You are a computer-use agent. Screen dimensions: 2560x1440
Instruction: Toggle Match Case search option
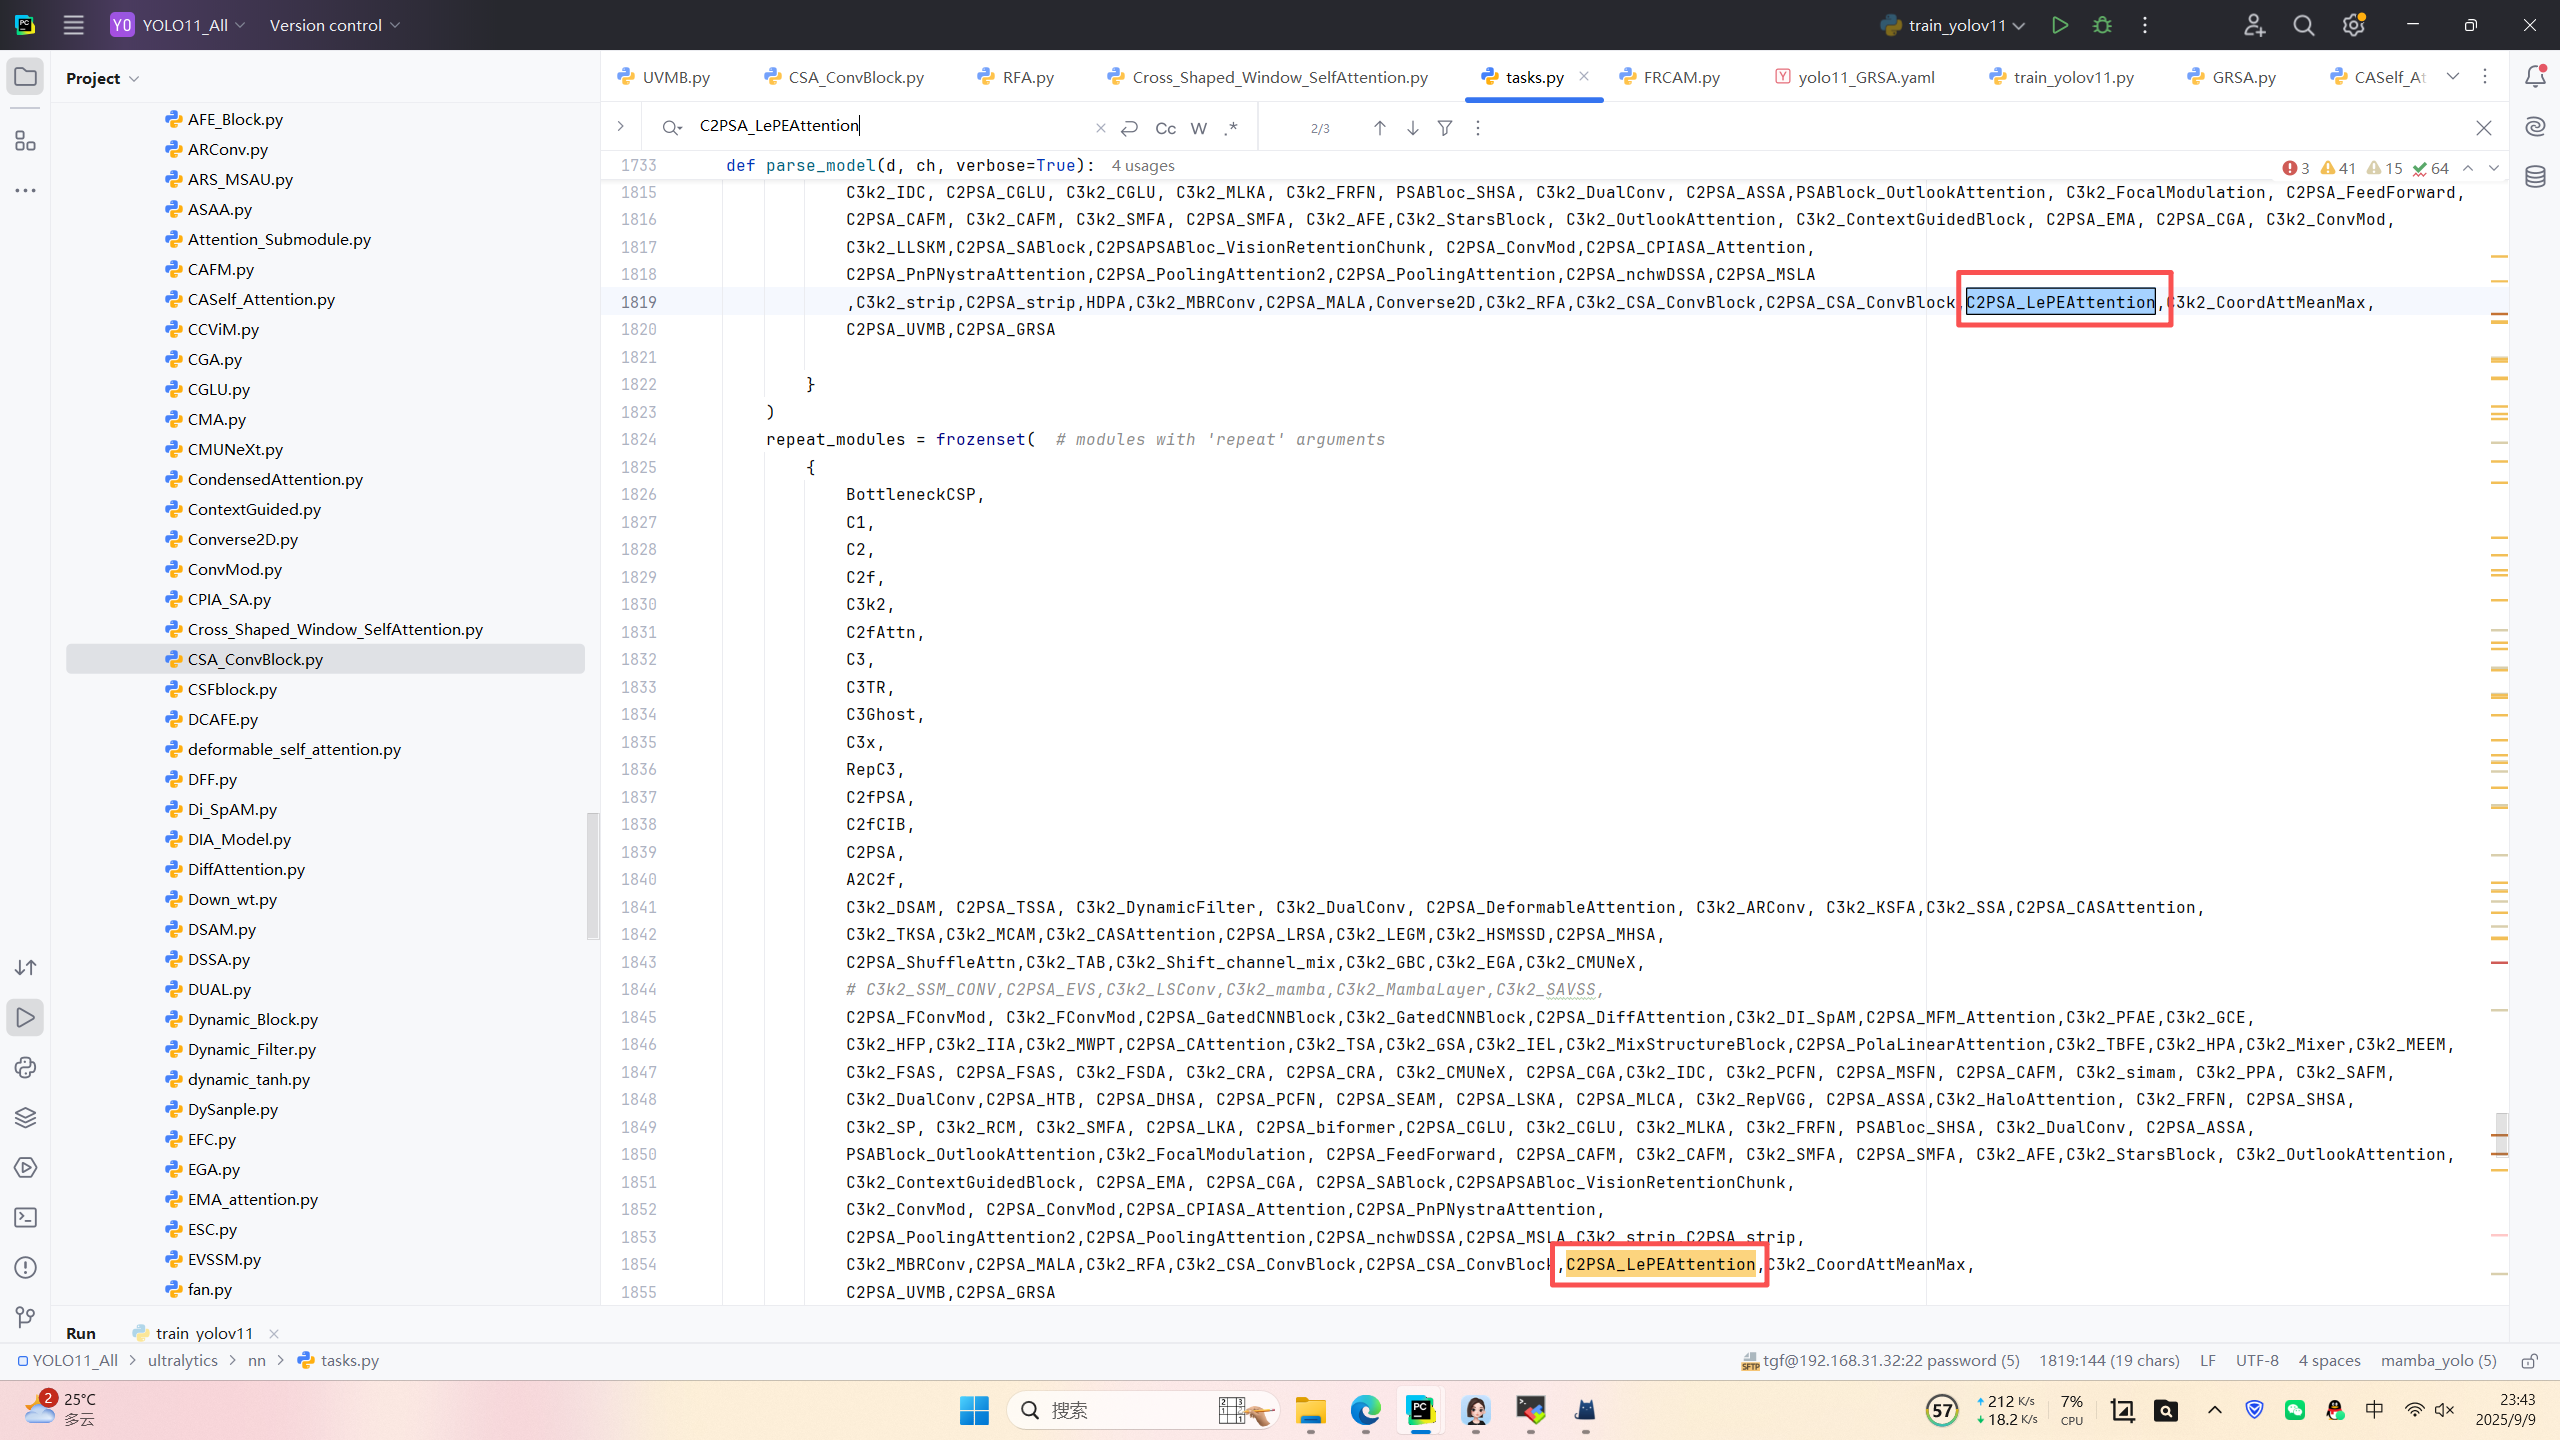tap(1165, 128)
